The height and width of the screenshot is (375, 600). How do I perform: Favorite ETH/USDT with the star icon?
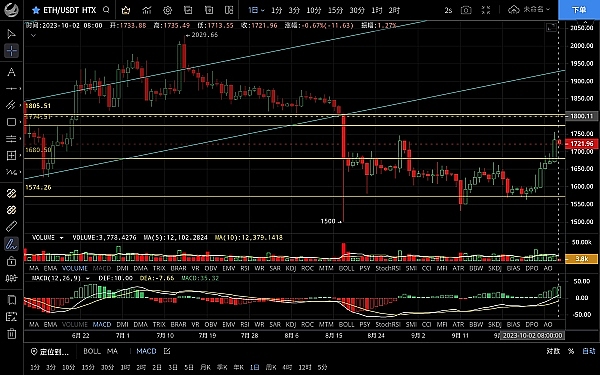pyautogui.click(x=36, y=10)
